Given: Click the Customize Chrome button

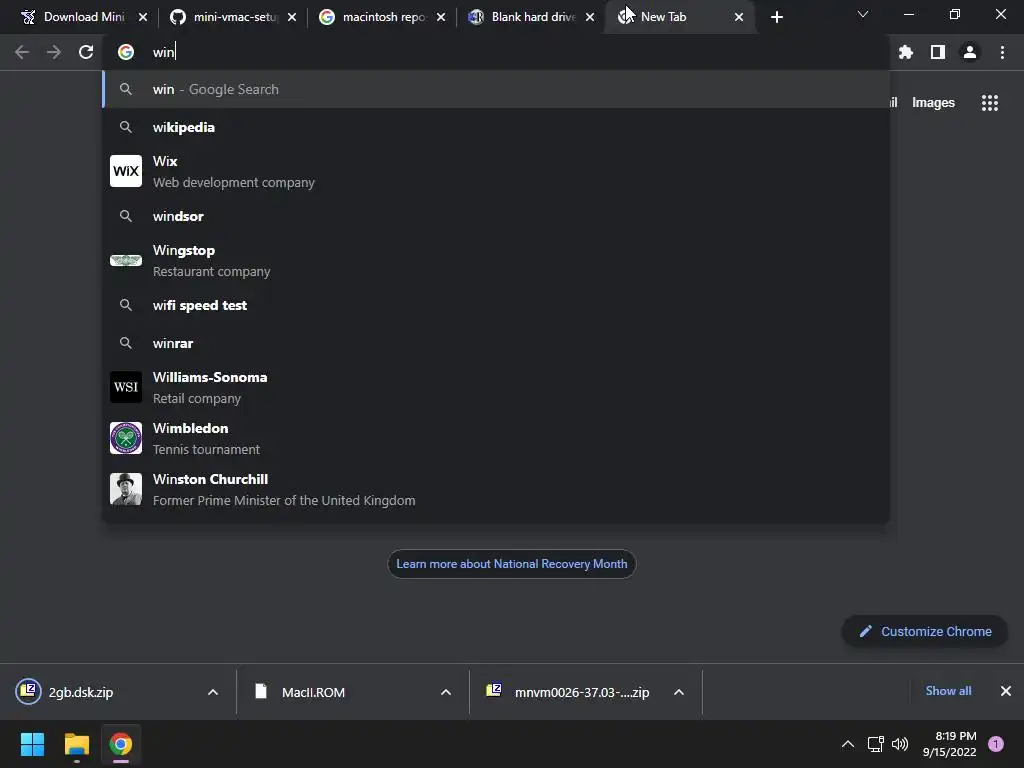Looking at the screenshot, I should click(925, 632).
